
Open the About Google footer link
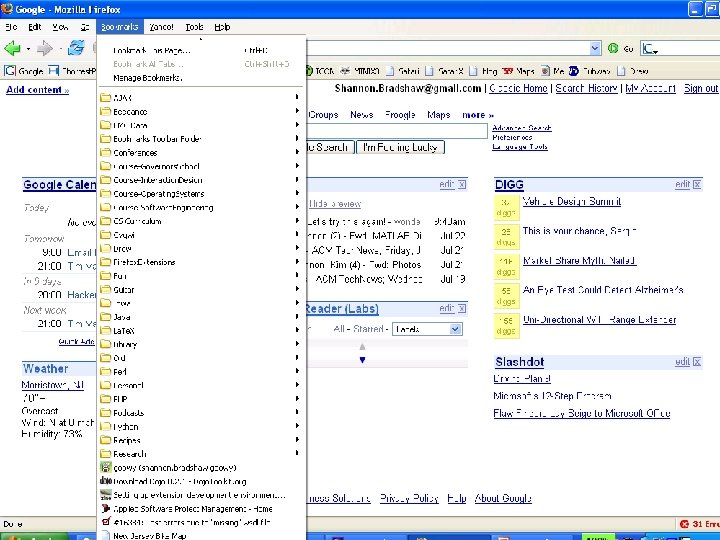[503, 498]
